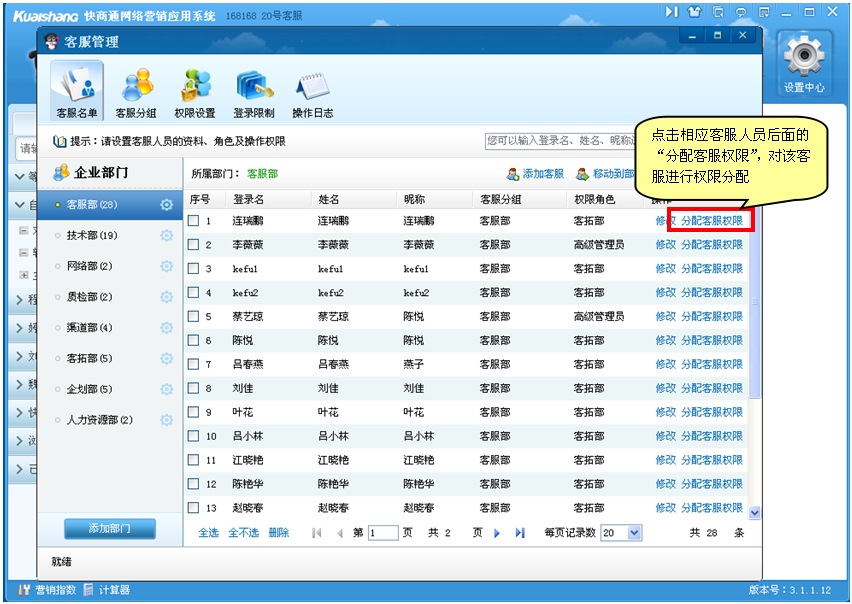Image resolution: width=852 pixels, height=604 pixels.
Task: Tick the checkbox for row 5 蔡艺琼
Action: pyautogui.click(x=194, y=317)
